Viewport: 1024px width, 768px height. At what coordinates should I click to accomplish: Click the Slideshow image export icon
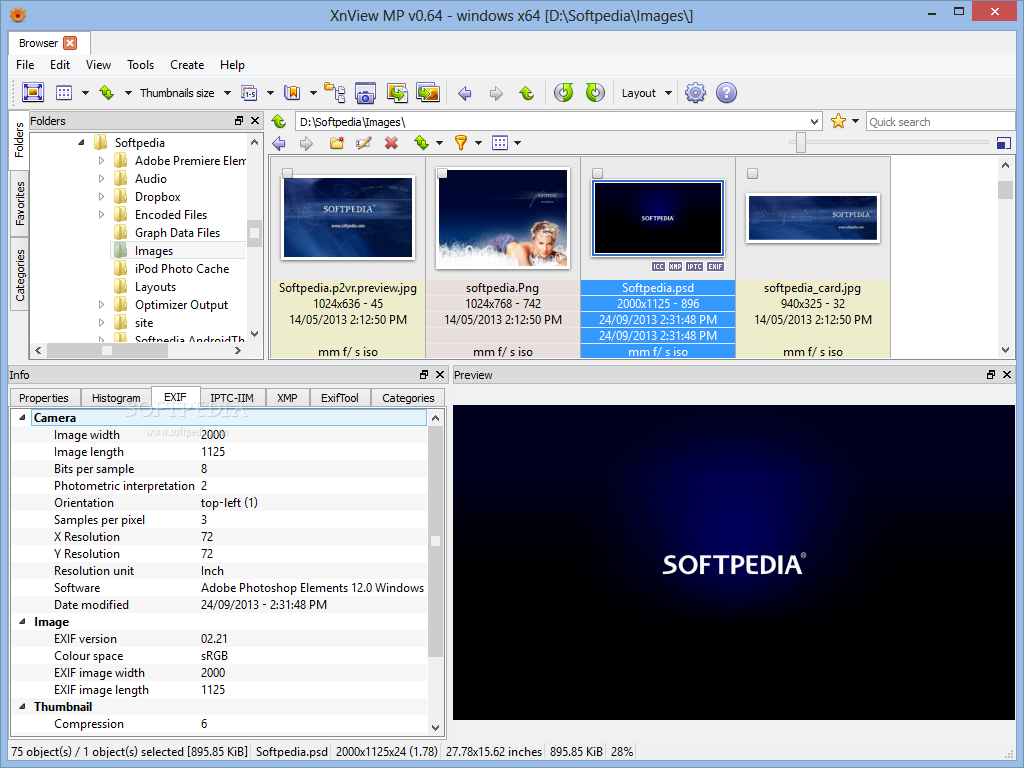(x=428, y=93)
